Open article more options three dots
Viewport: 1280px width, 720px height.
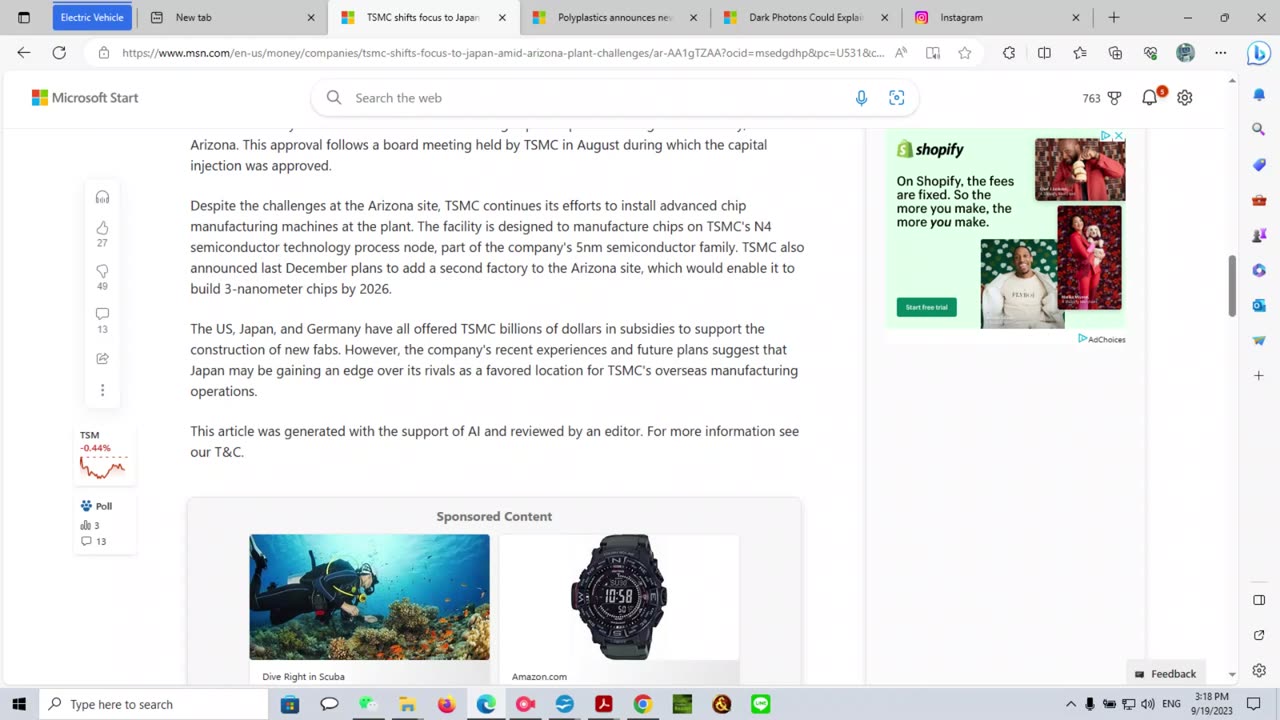[102, 390]
